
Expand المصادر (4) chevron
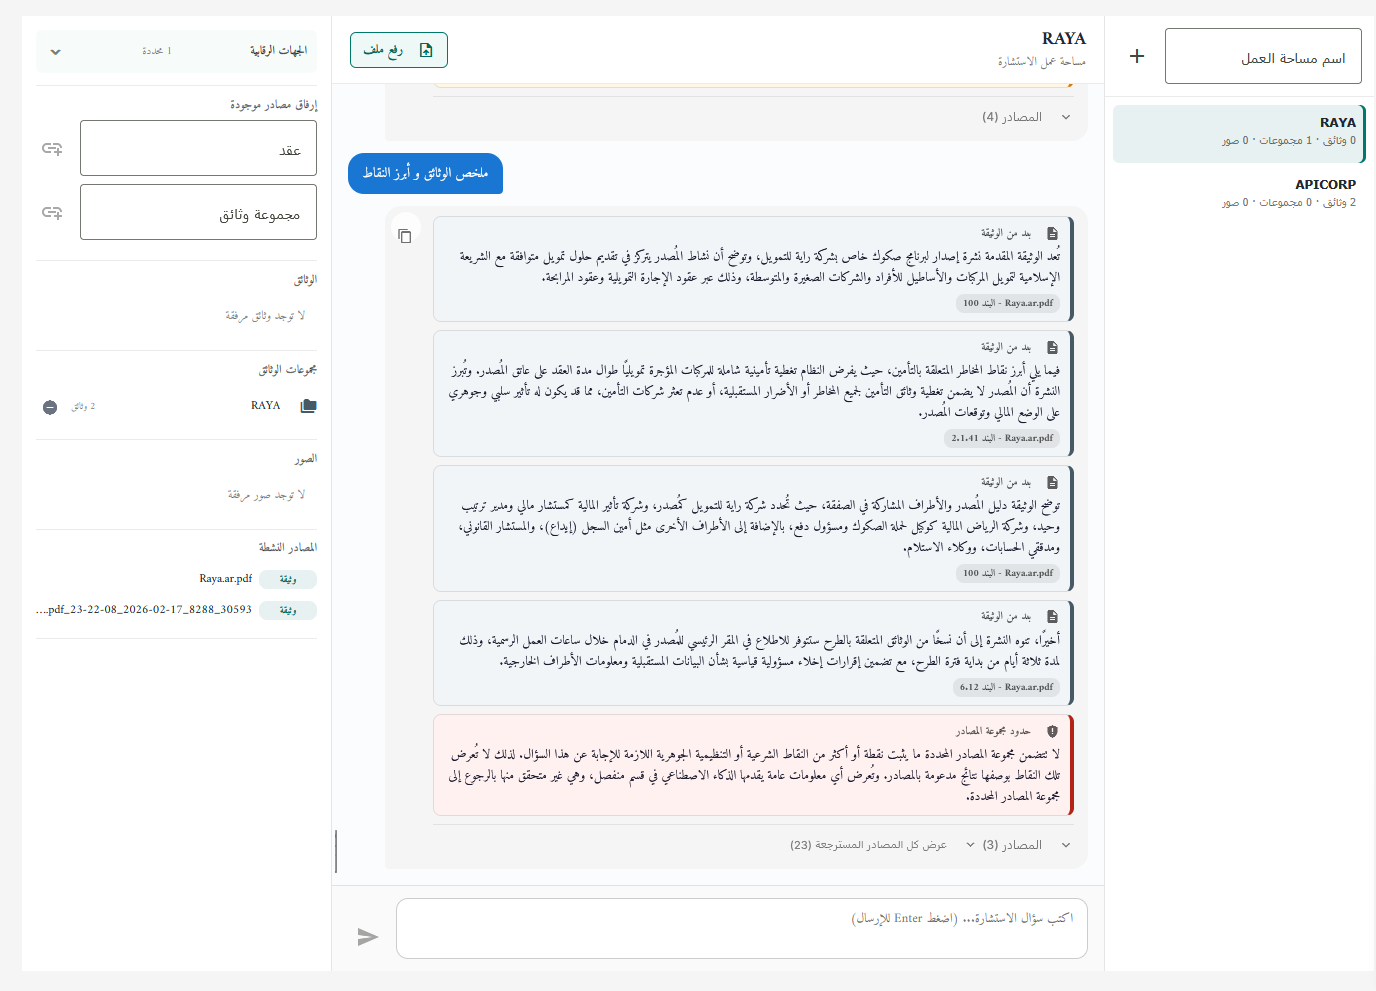pyautogui.click(x=1066, y=117)
